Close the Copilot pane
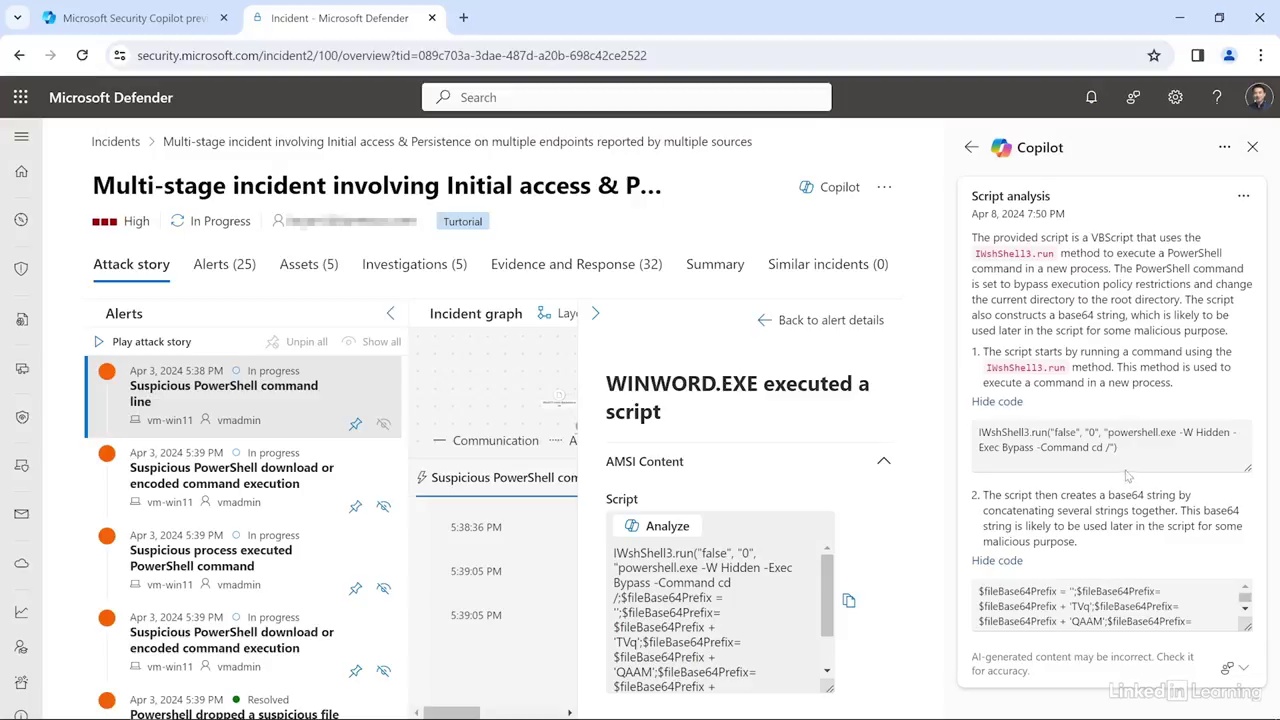The width and height of the screenshot is (1280, 720). (x=1252, y=147)
